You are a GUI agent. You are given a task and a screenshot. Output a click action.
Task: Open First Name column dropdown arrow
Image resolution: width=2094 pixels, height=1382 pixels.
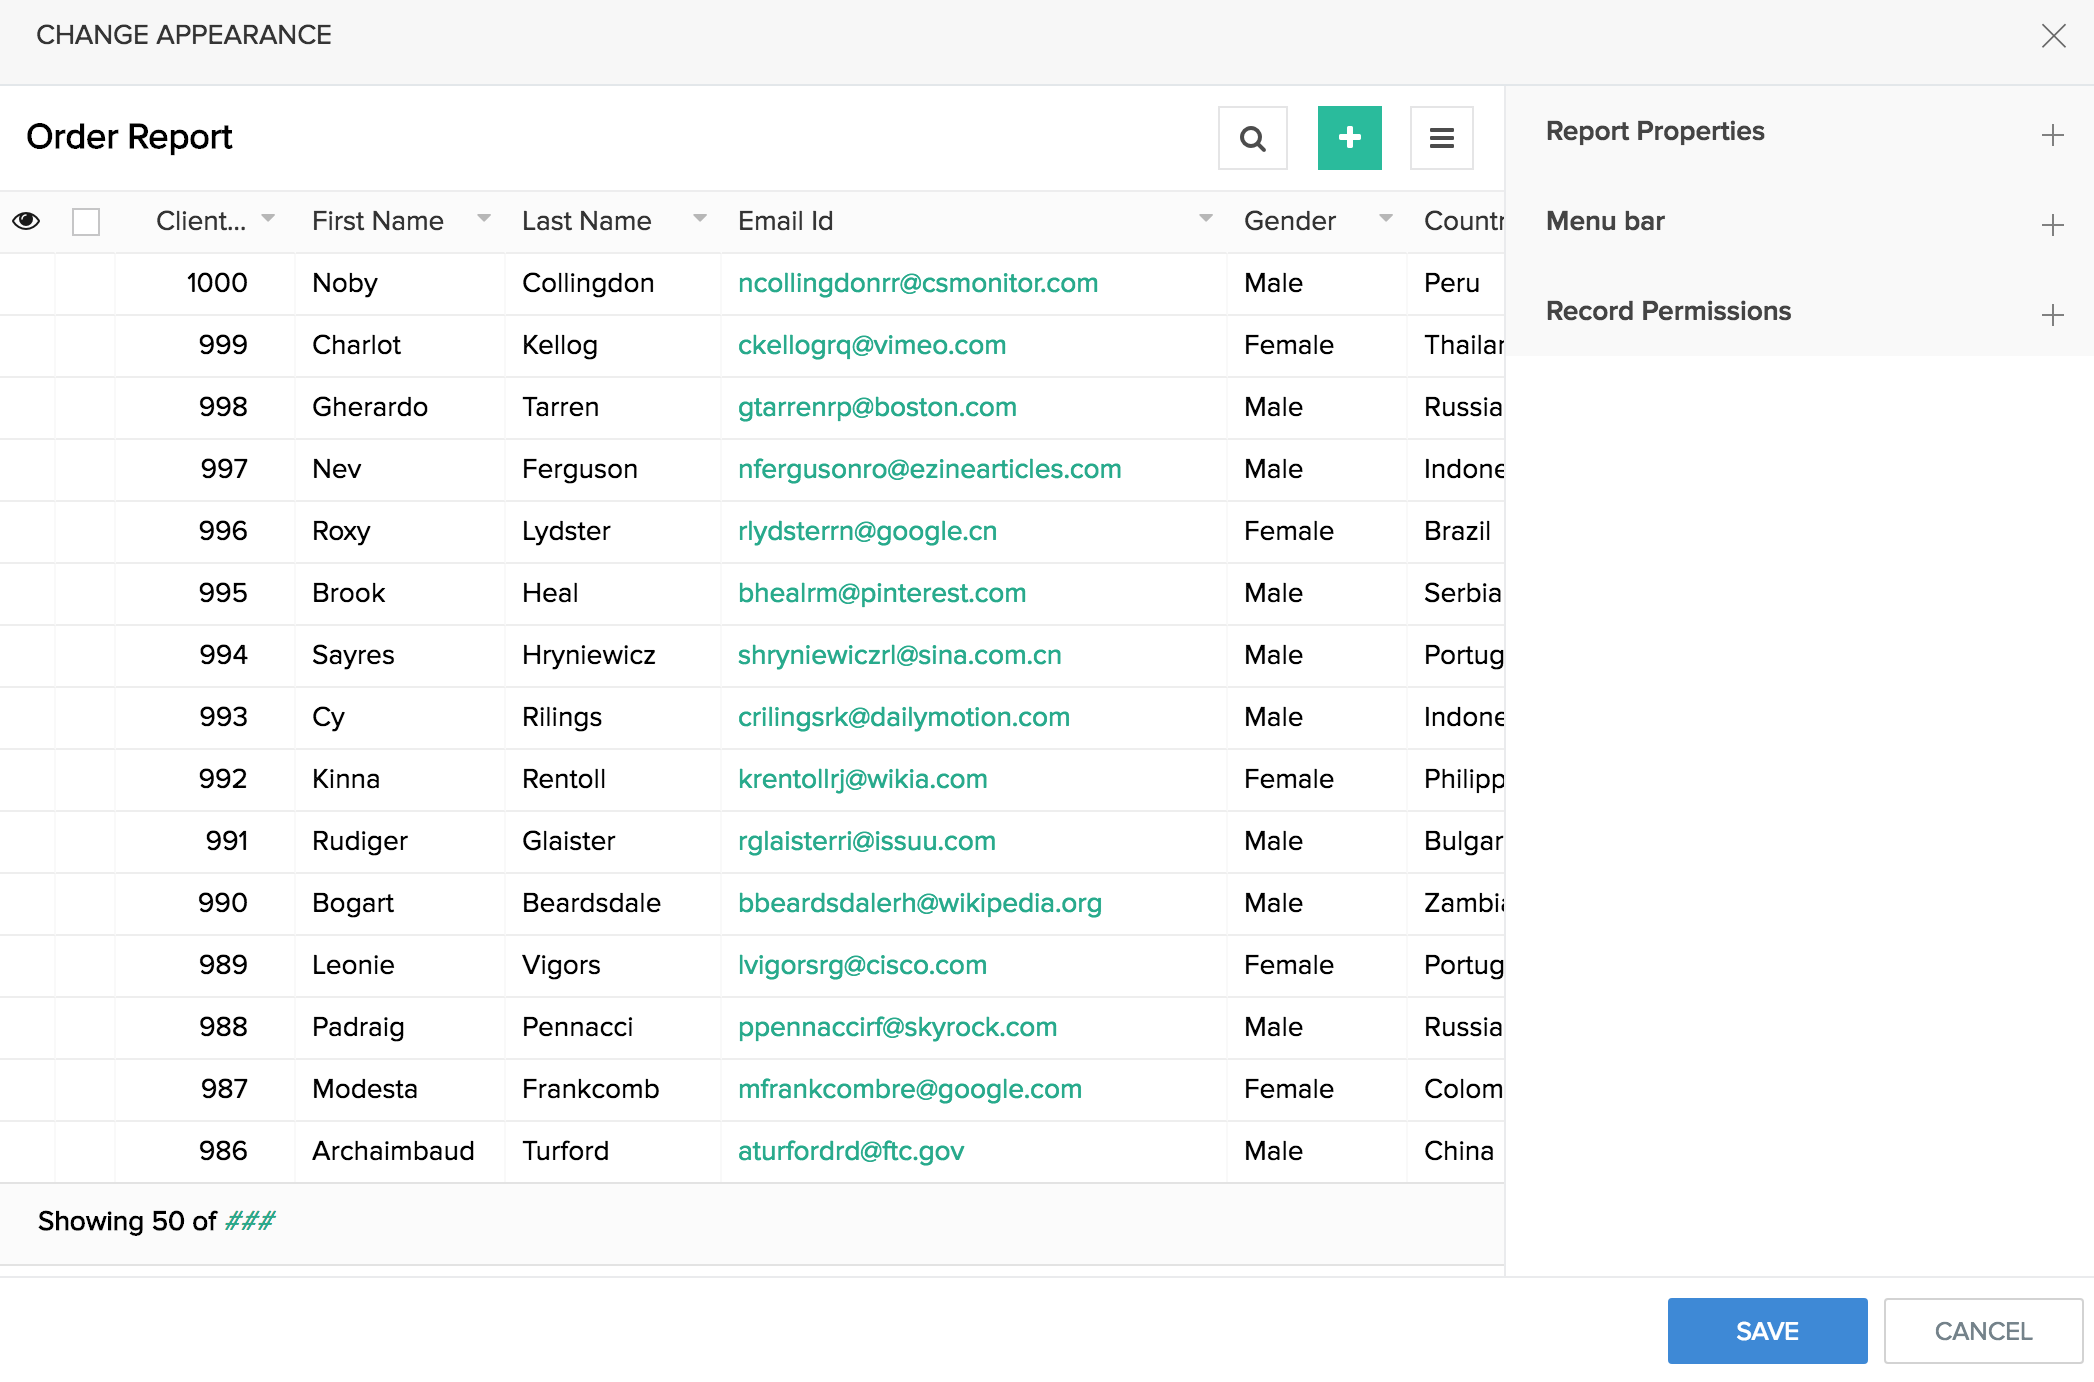[x=484, y=218]
